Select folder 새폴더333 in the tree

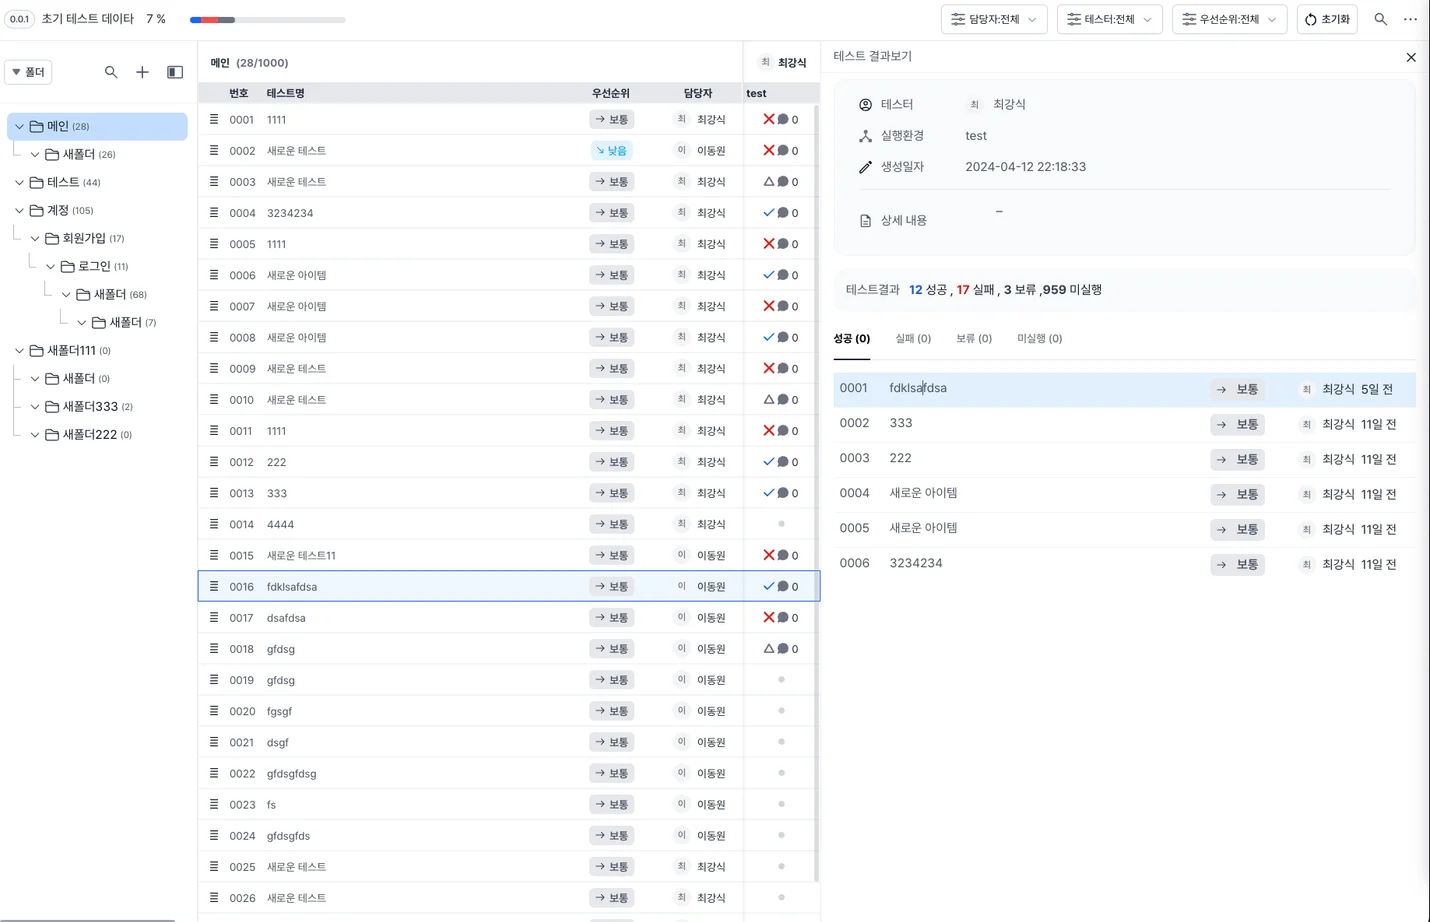tap(90, 406)
